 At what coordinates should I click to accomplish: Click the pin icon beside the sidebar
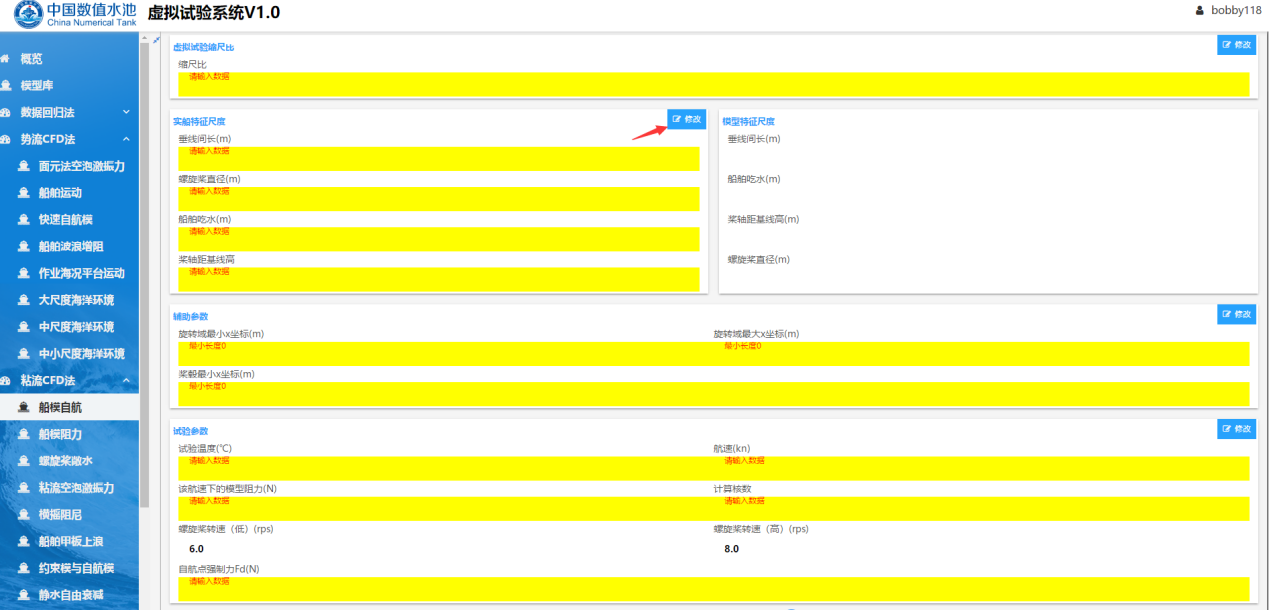(156, 40)
